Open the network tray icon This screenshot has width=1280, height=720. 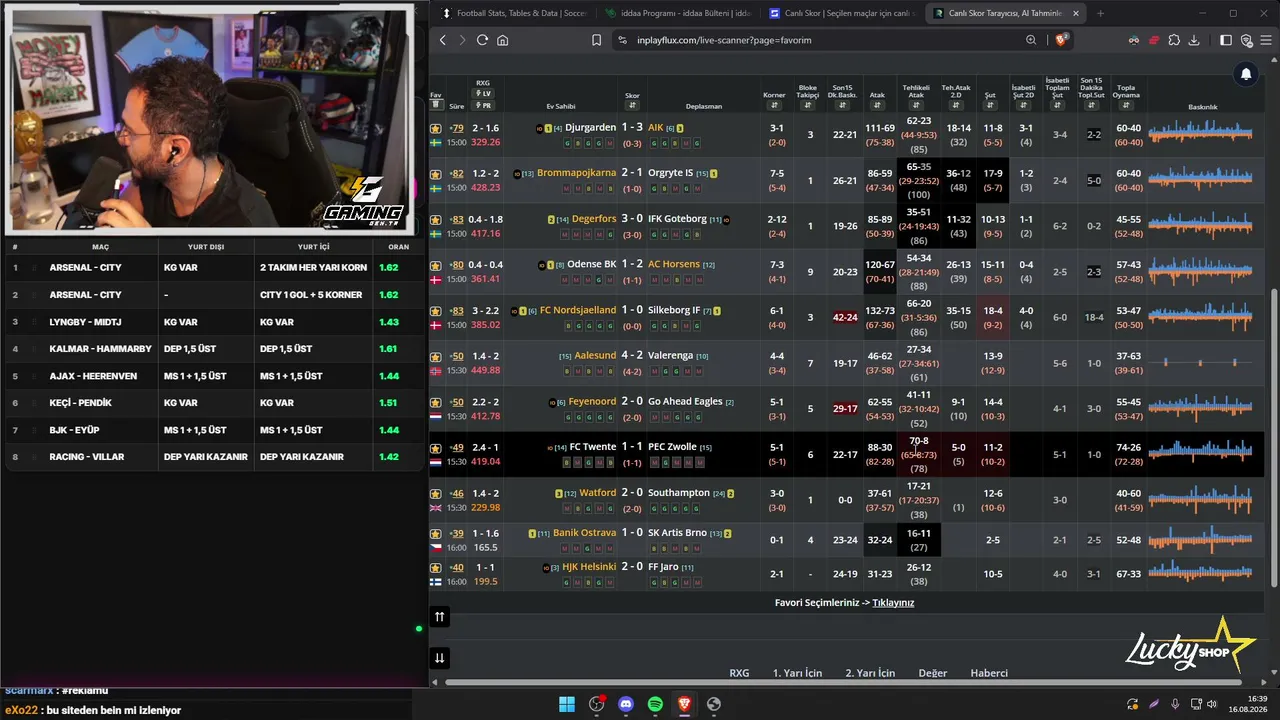tap(1196, 704)
